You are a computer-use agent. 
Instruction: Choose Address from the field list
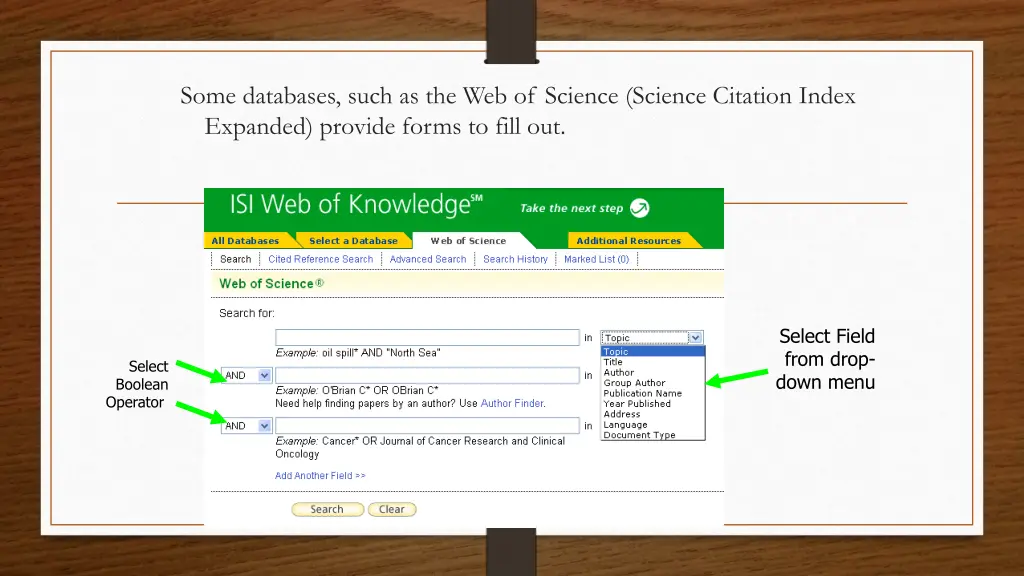click(652, 414)
